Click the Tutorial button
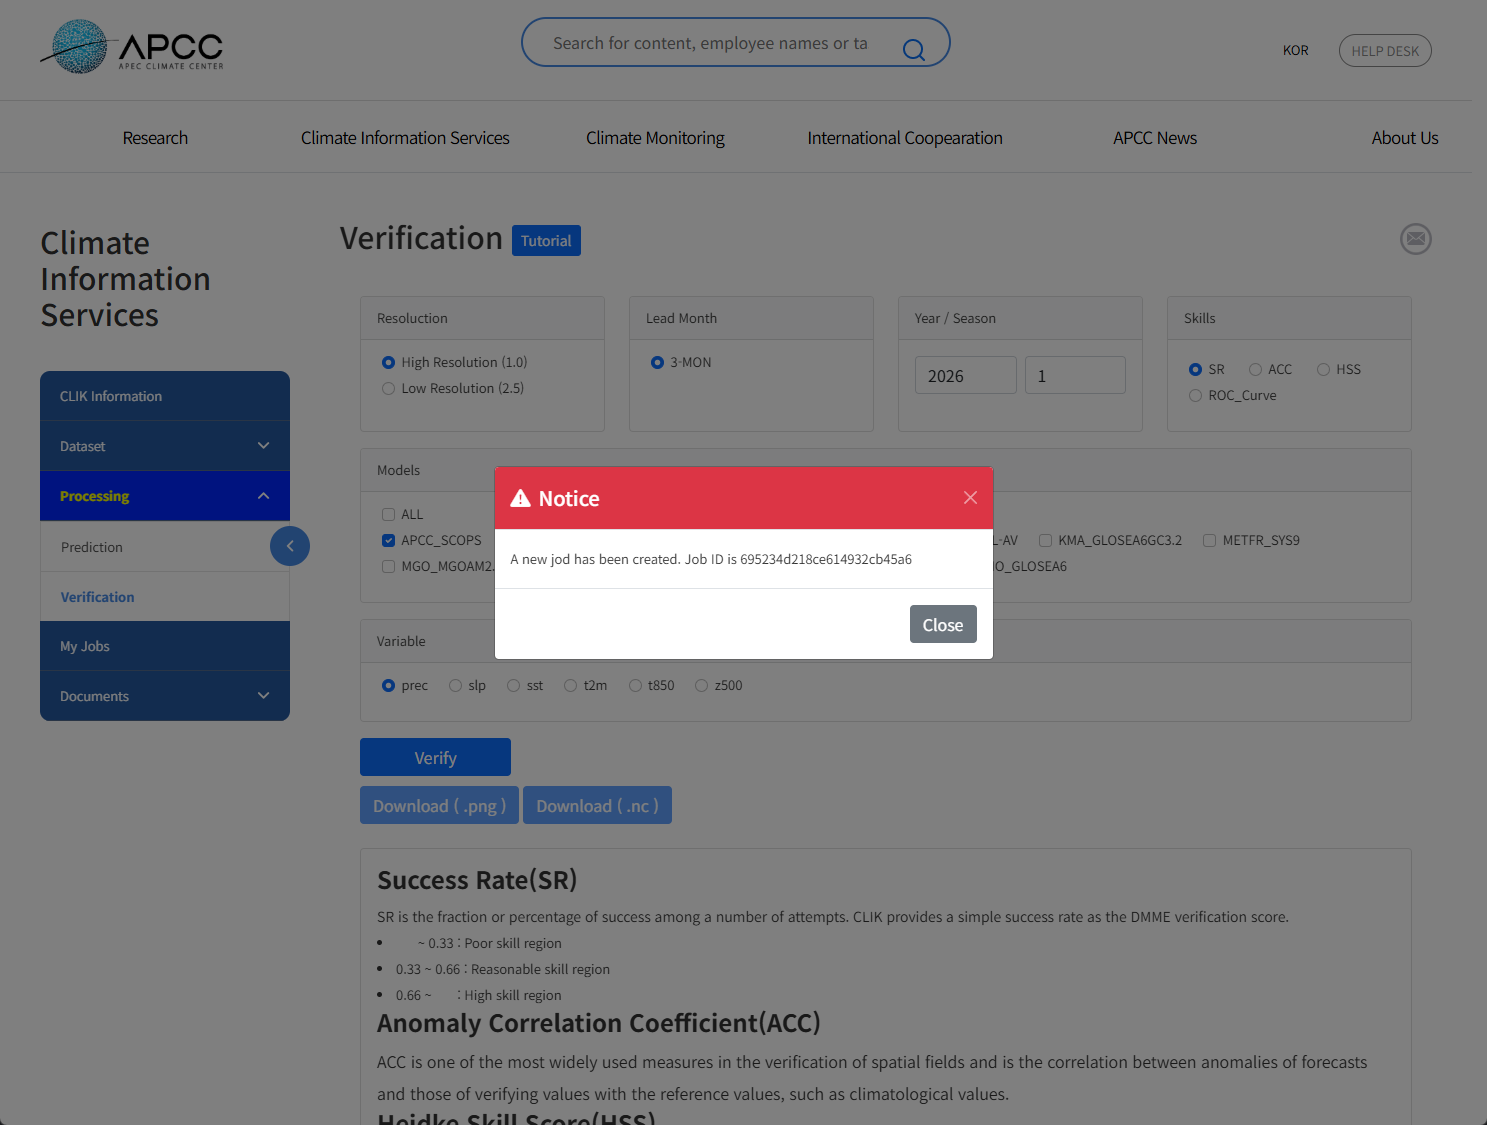This screenshot has width=1487, height=1125. click(546, 241)
